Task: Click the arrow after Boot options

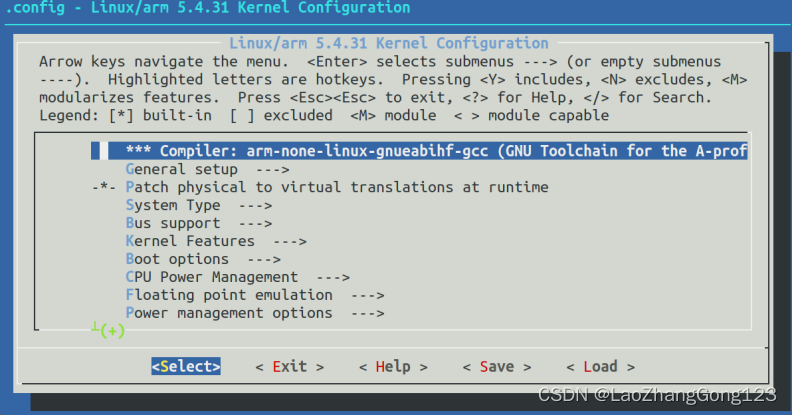Action: (x=264, y=259)
